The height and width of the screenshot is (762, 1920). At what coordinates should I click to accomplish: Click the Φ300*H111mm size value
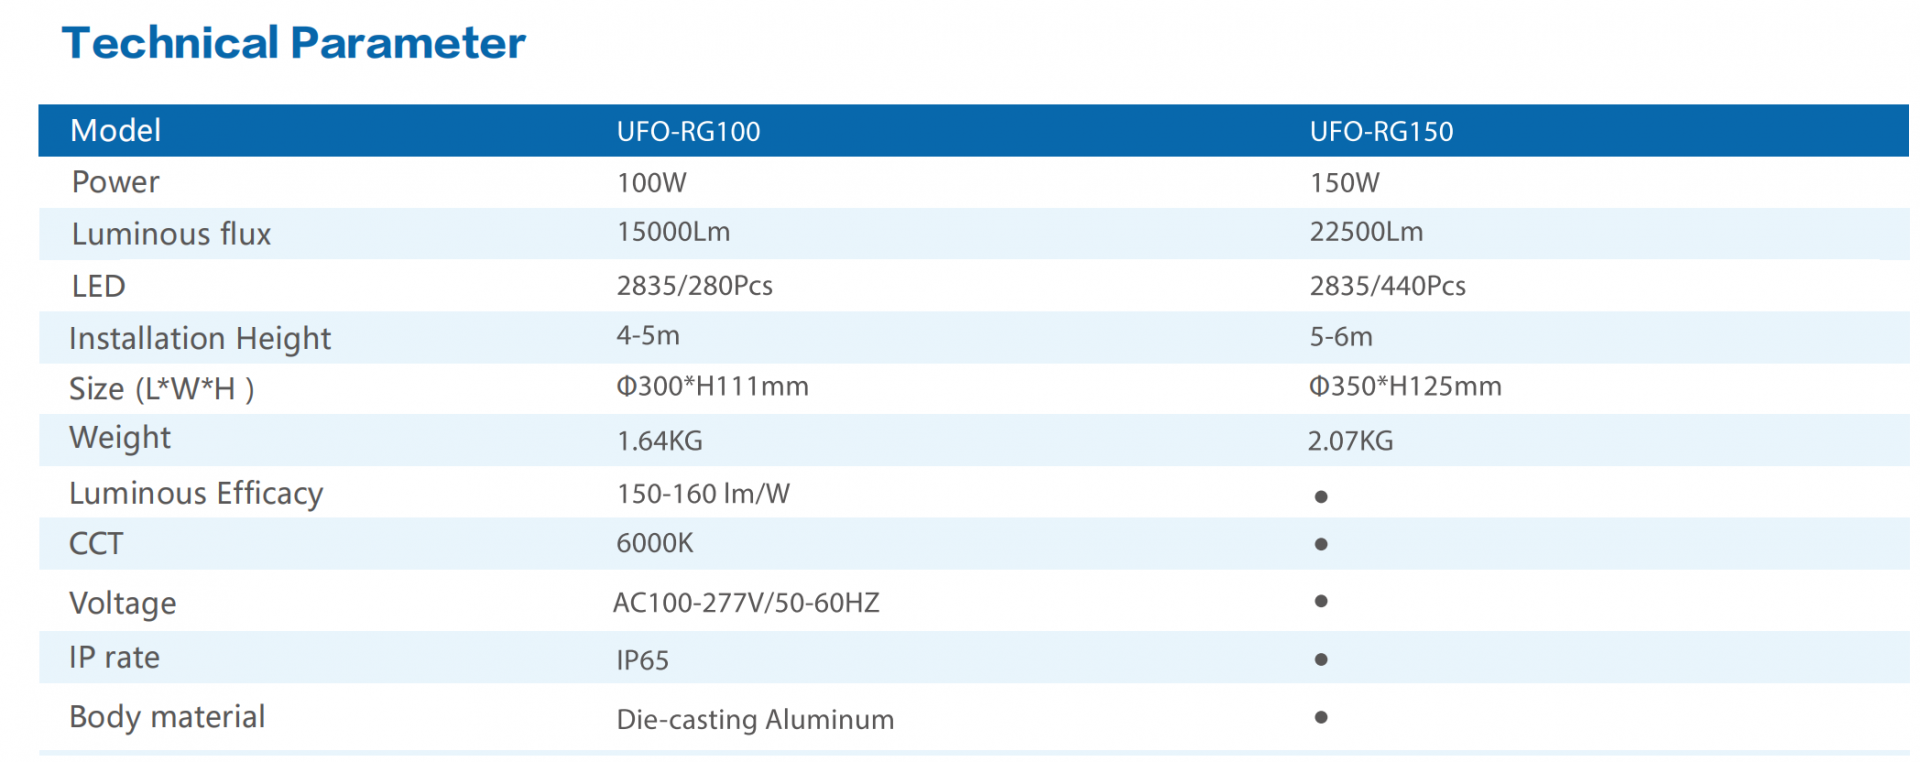point(712,386)
